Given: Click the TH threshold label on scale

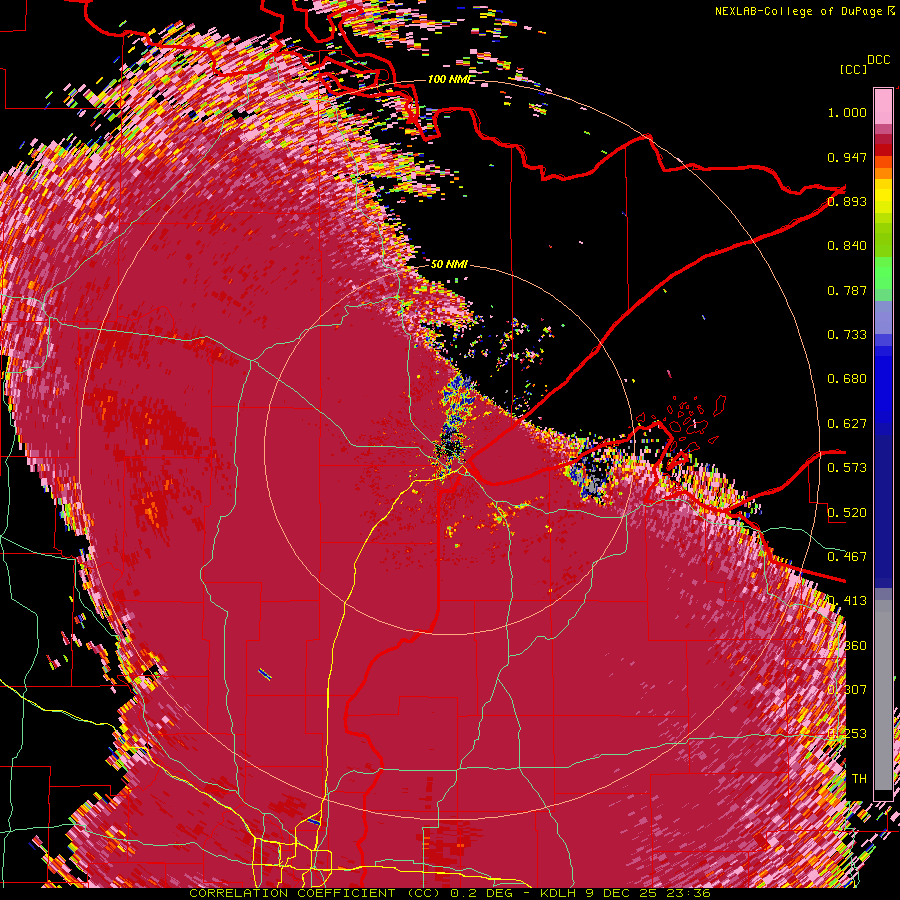Looking at the screenshot, I should pos(859,778).
